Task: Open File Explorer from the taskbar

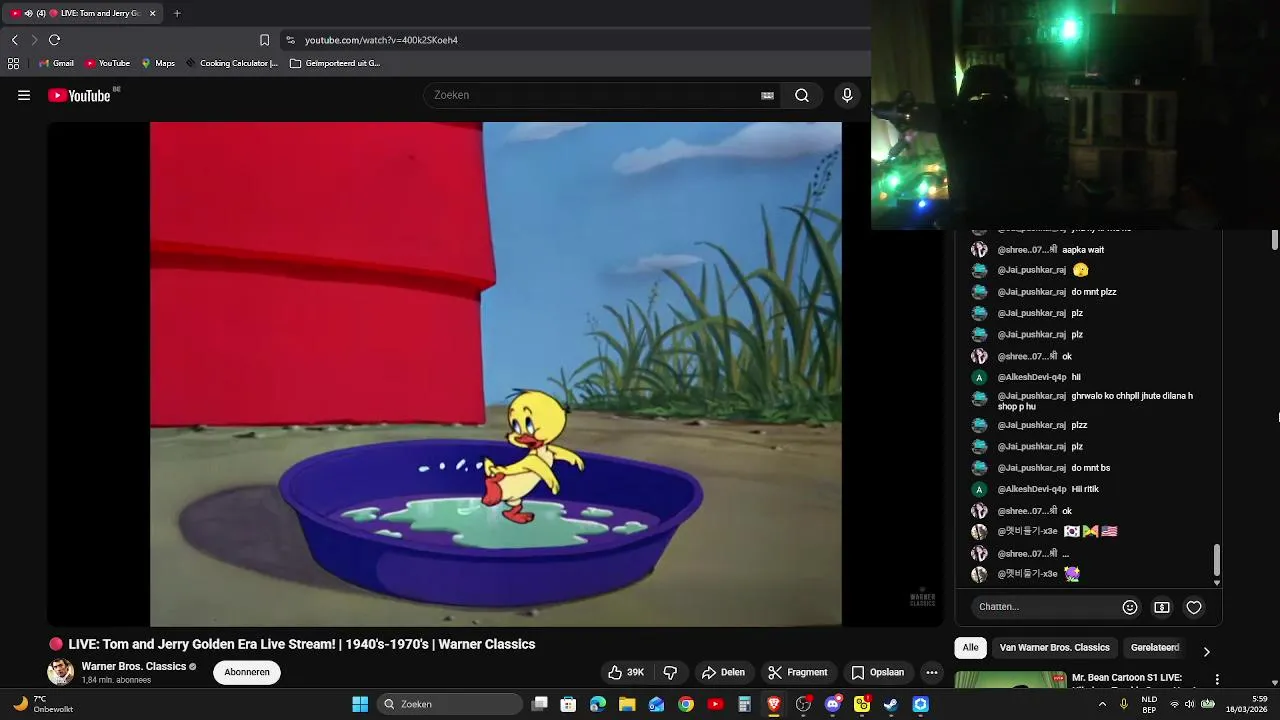Action: (x=627, y=704)
